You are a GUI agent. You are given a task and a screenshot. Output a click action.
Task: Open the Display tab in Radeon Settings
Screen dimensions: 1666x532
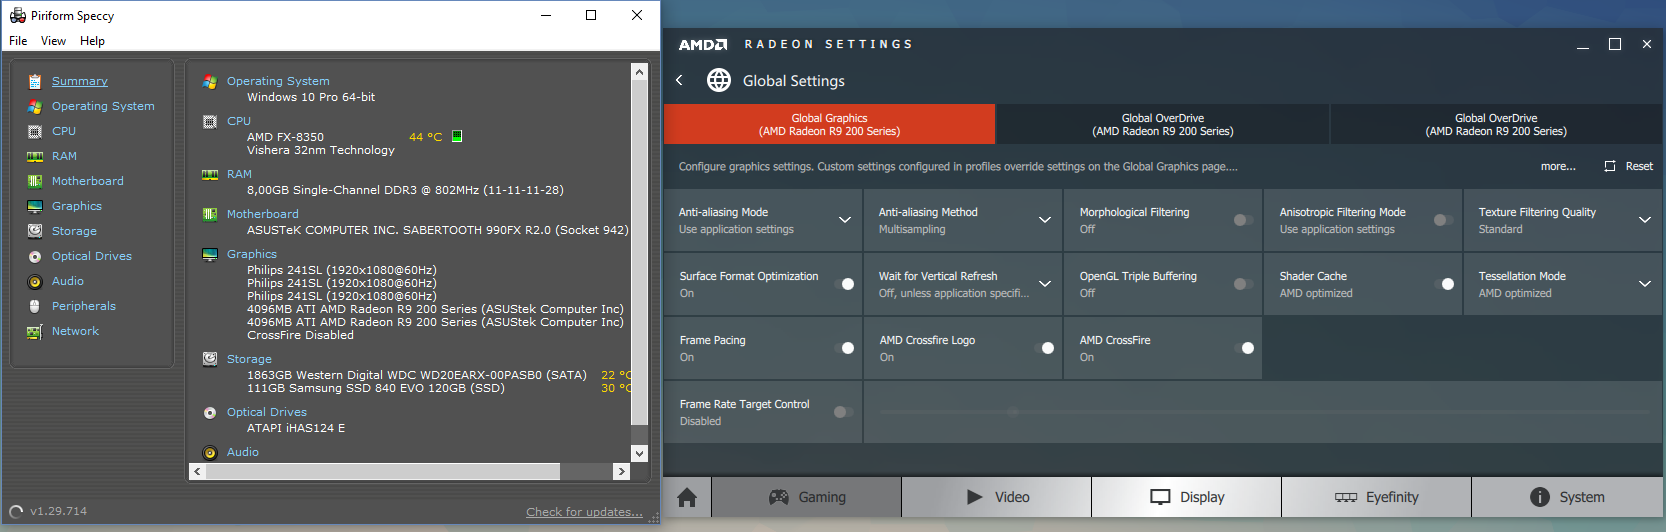pos(1187,497)
